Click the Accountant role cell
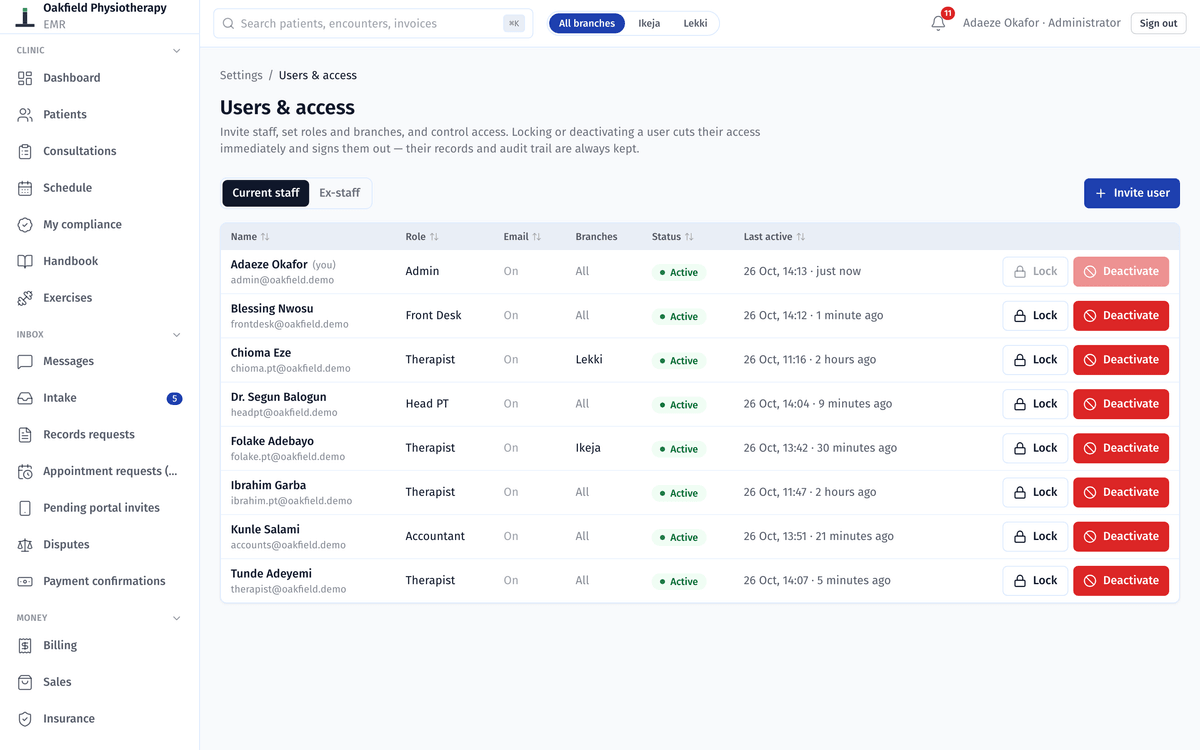This screenshot has height=750, width=1200. click(435, 536)
